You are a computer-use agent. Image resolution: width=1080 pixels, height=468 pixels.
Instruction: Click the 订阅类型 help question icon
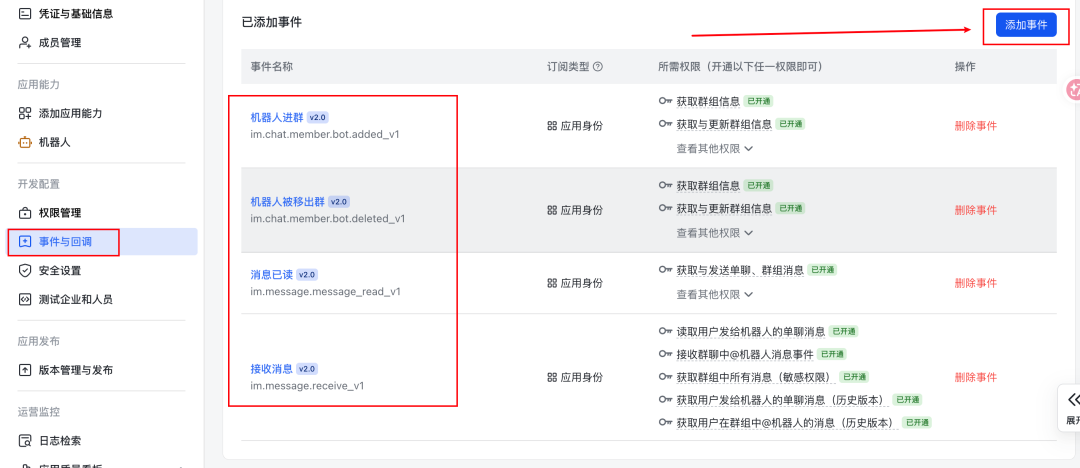pos(598,67)
